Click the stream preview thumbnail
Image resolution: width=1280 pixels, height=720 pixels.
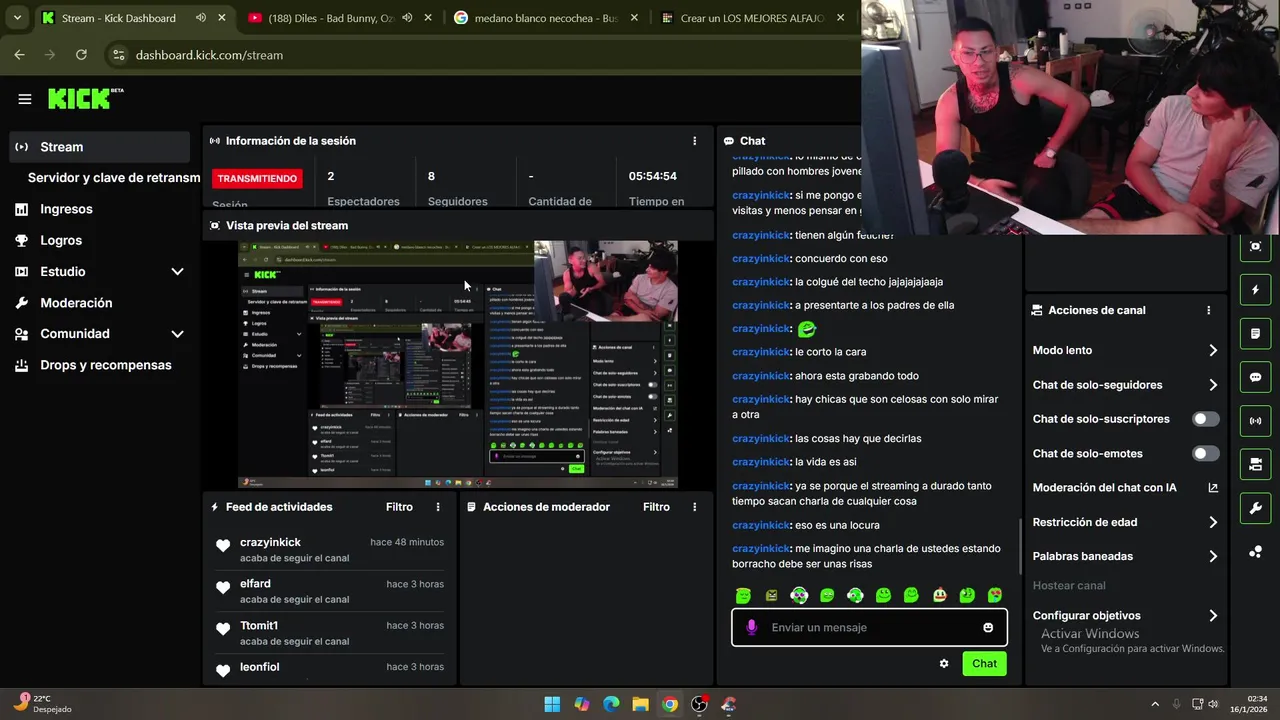[458, 364]
